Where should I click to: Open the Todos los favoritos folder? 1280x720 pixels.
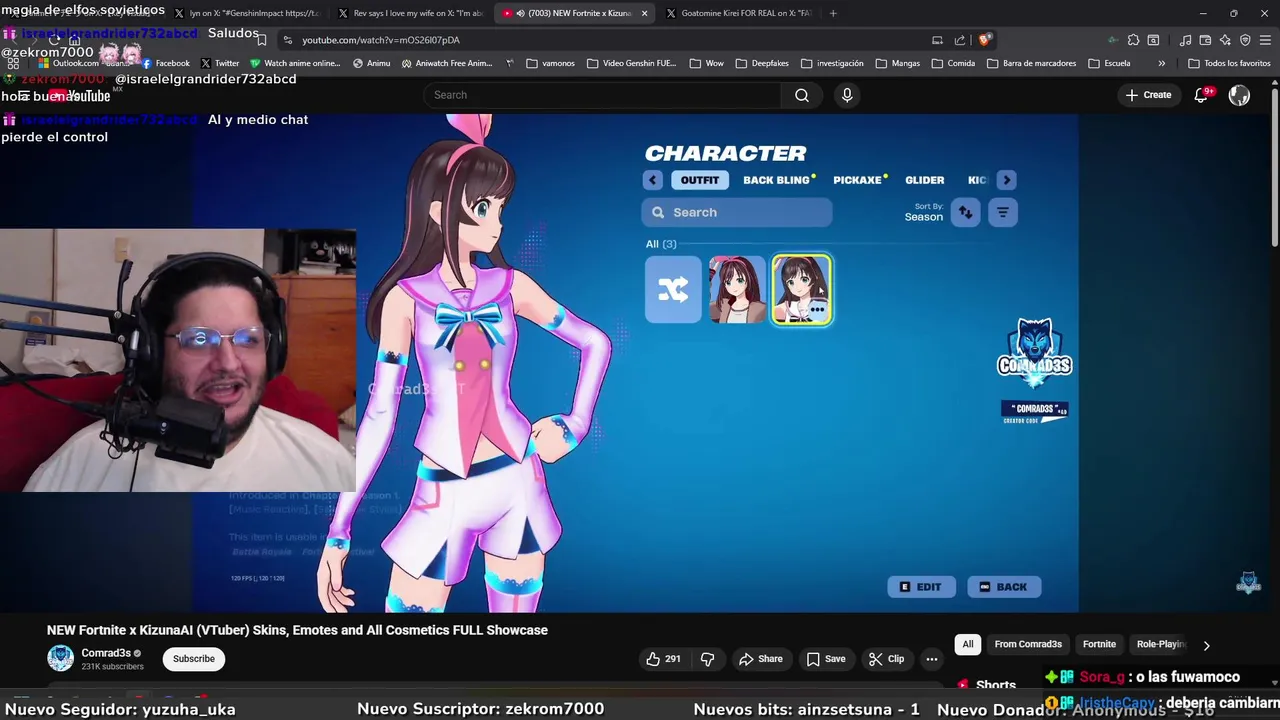(1230, 63)
